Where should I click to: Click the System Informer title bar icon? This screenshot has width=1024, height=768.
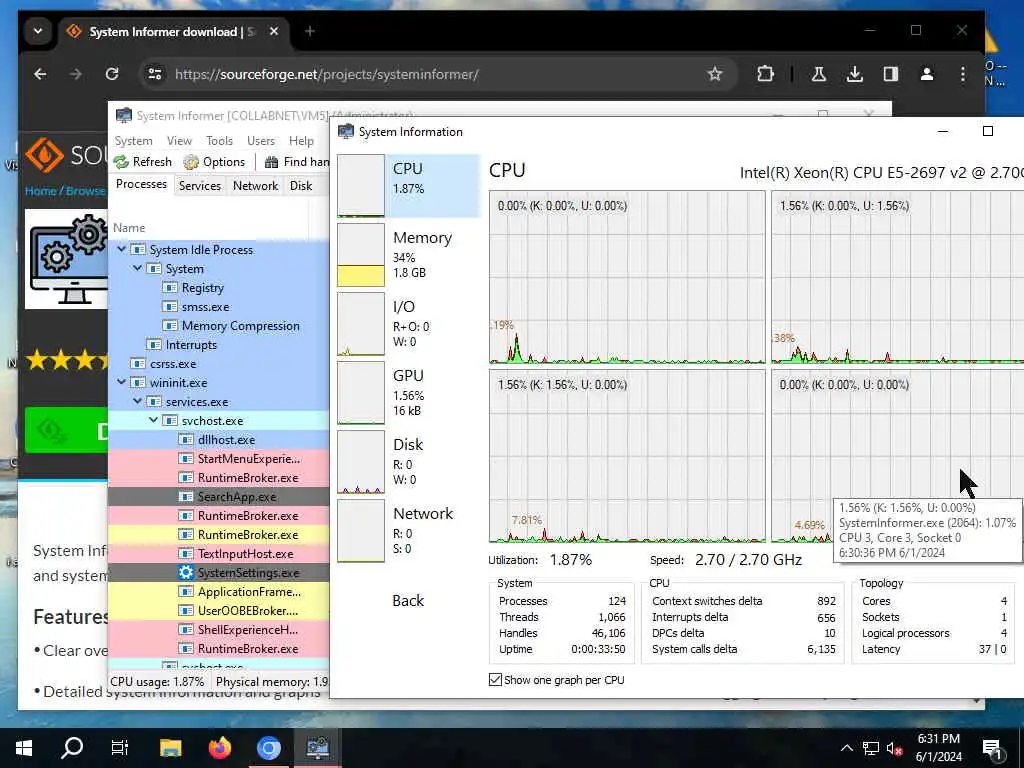coord(123,116)
